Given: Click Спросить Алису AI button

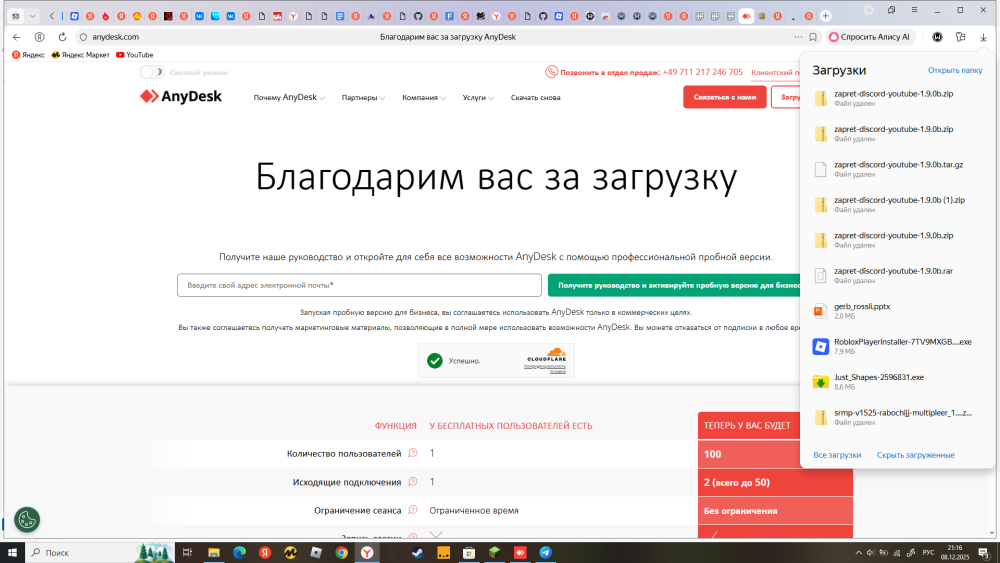Looking at the screenshot, I should coord(870,37).
